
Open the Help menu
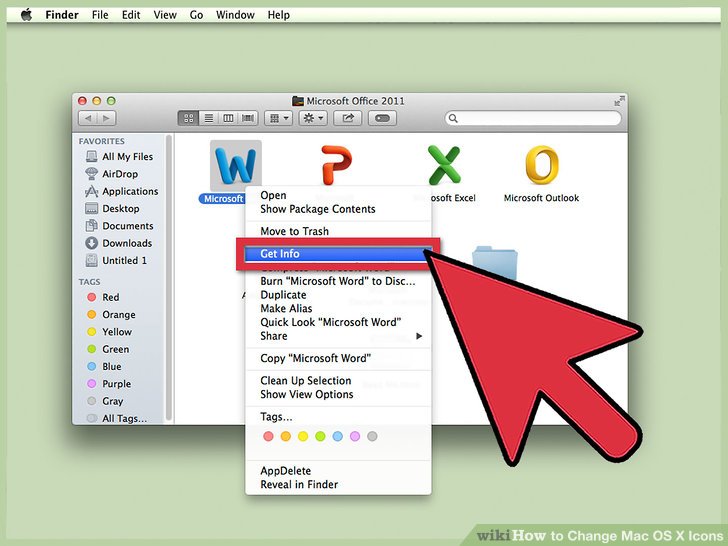pyautogui.click(x=279, y=15)
